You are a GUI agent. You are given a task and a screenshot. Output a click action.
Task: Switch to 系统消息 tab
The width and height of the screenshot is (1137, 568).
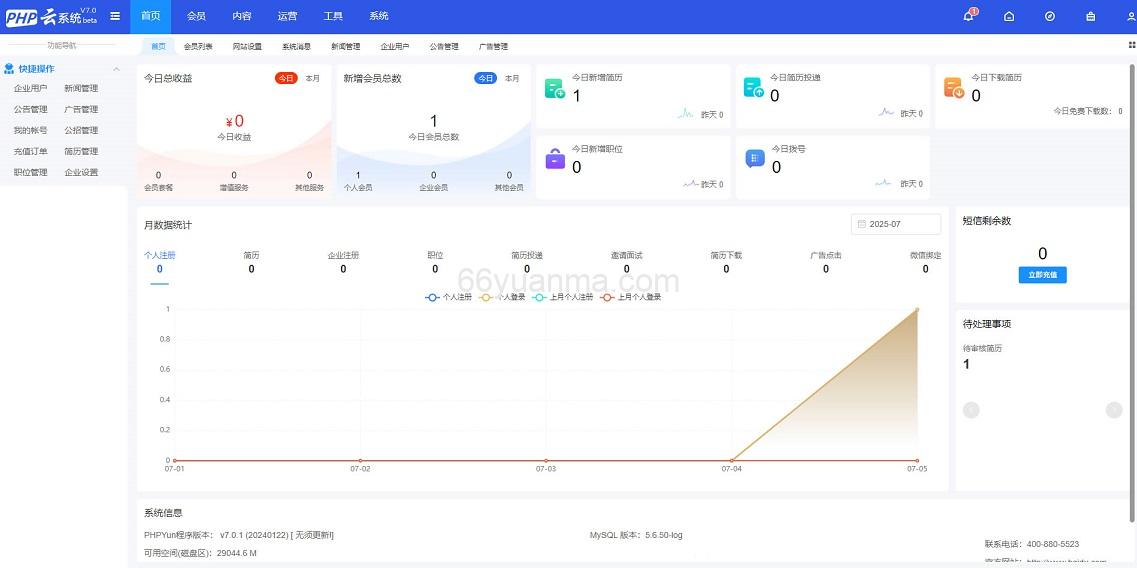pos(297,46)
